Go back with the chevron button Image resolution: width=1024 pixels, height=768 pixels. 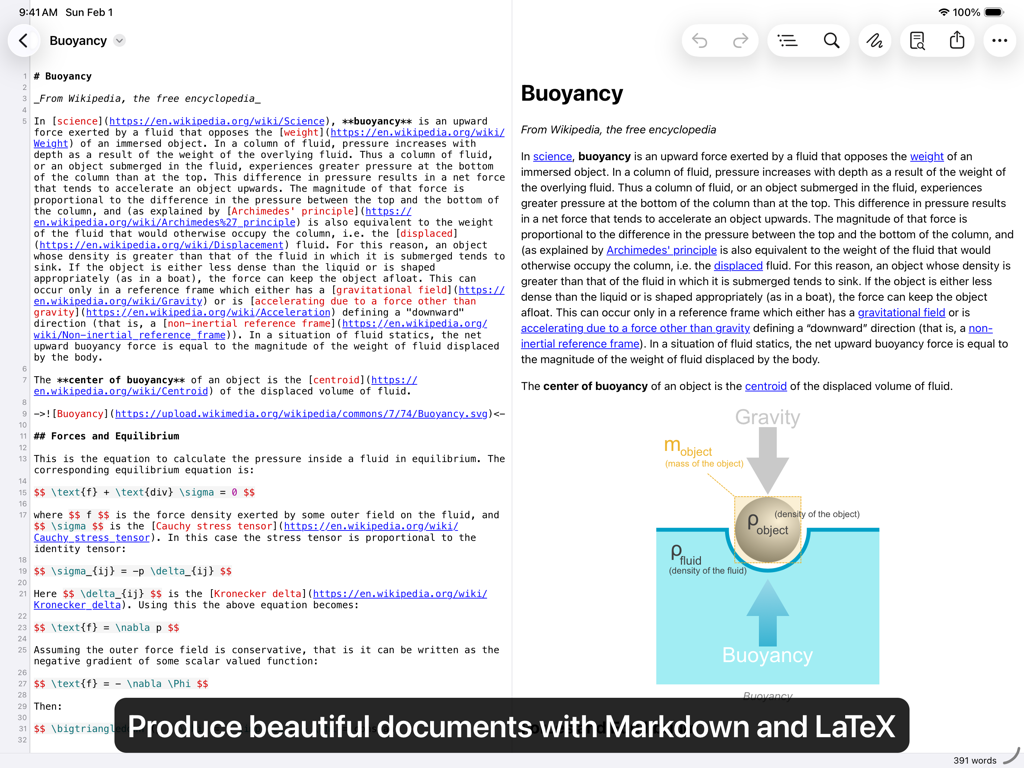pos(24,40)
